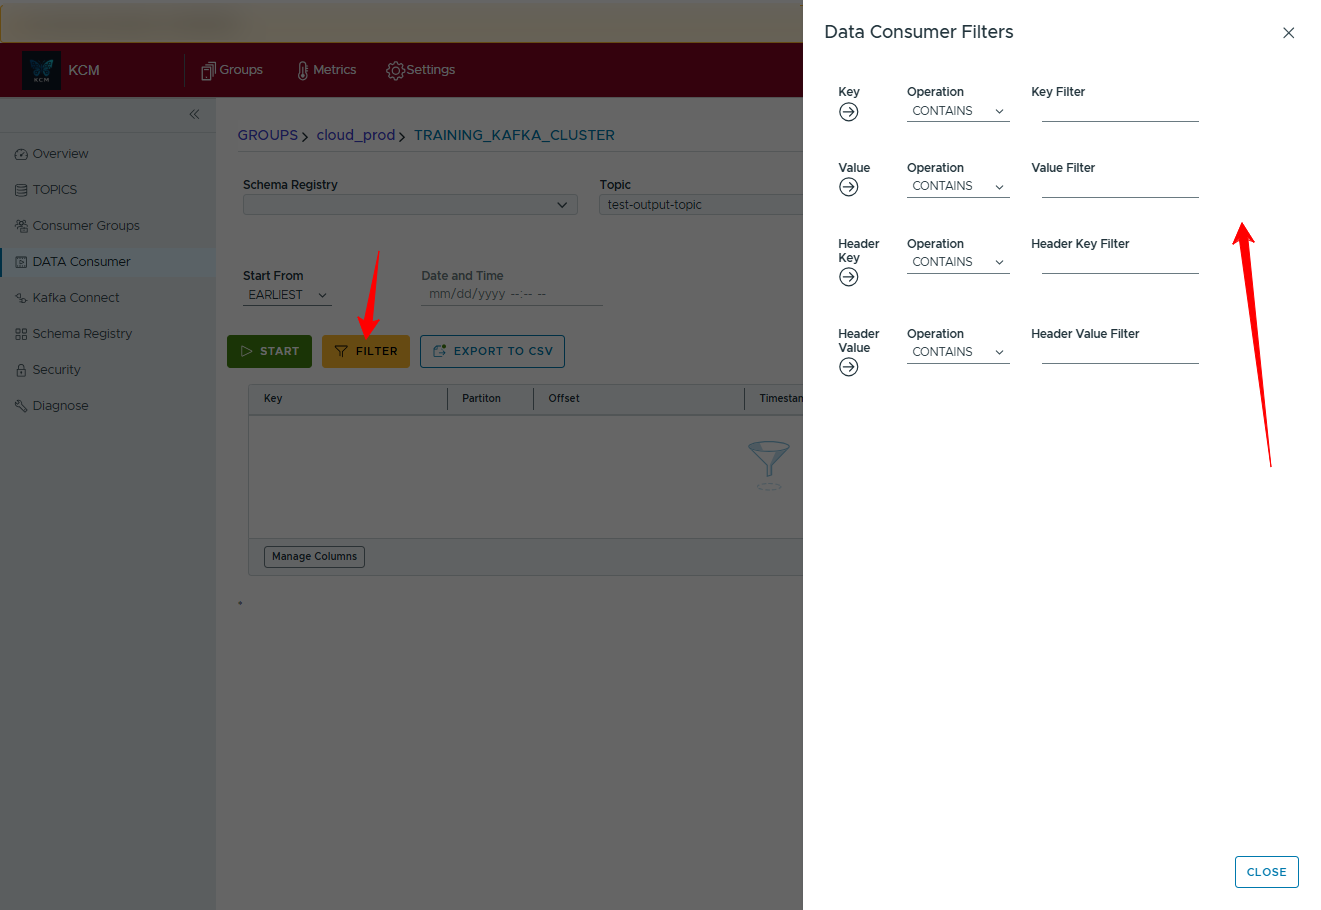
Task: Apply the Key filter arrow icon
Action: point(848,112)
